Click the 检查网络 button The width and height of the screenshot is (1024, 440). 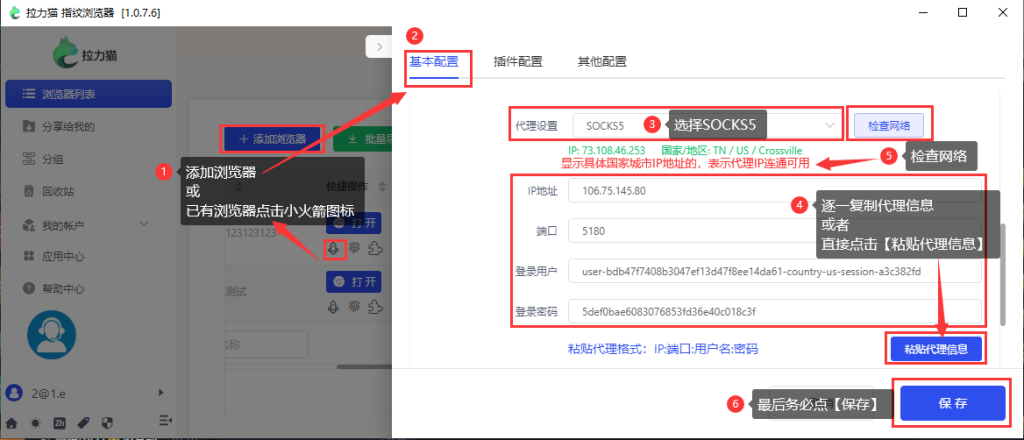point(889,125)
